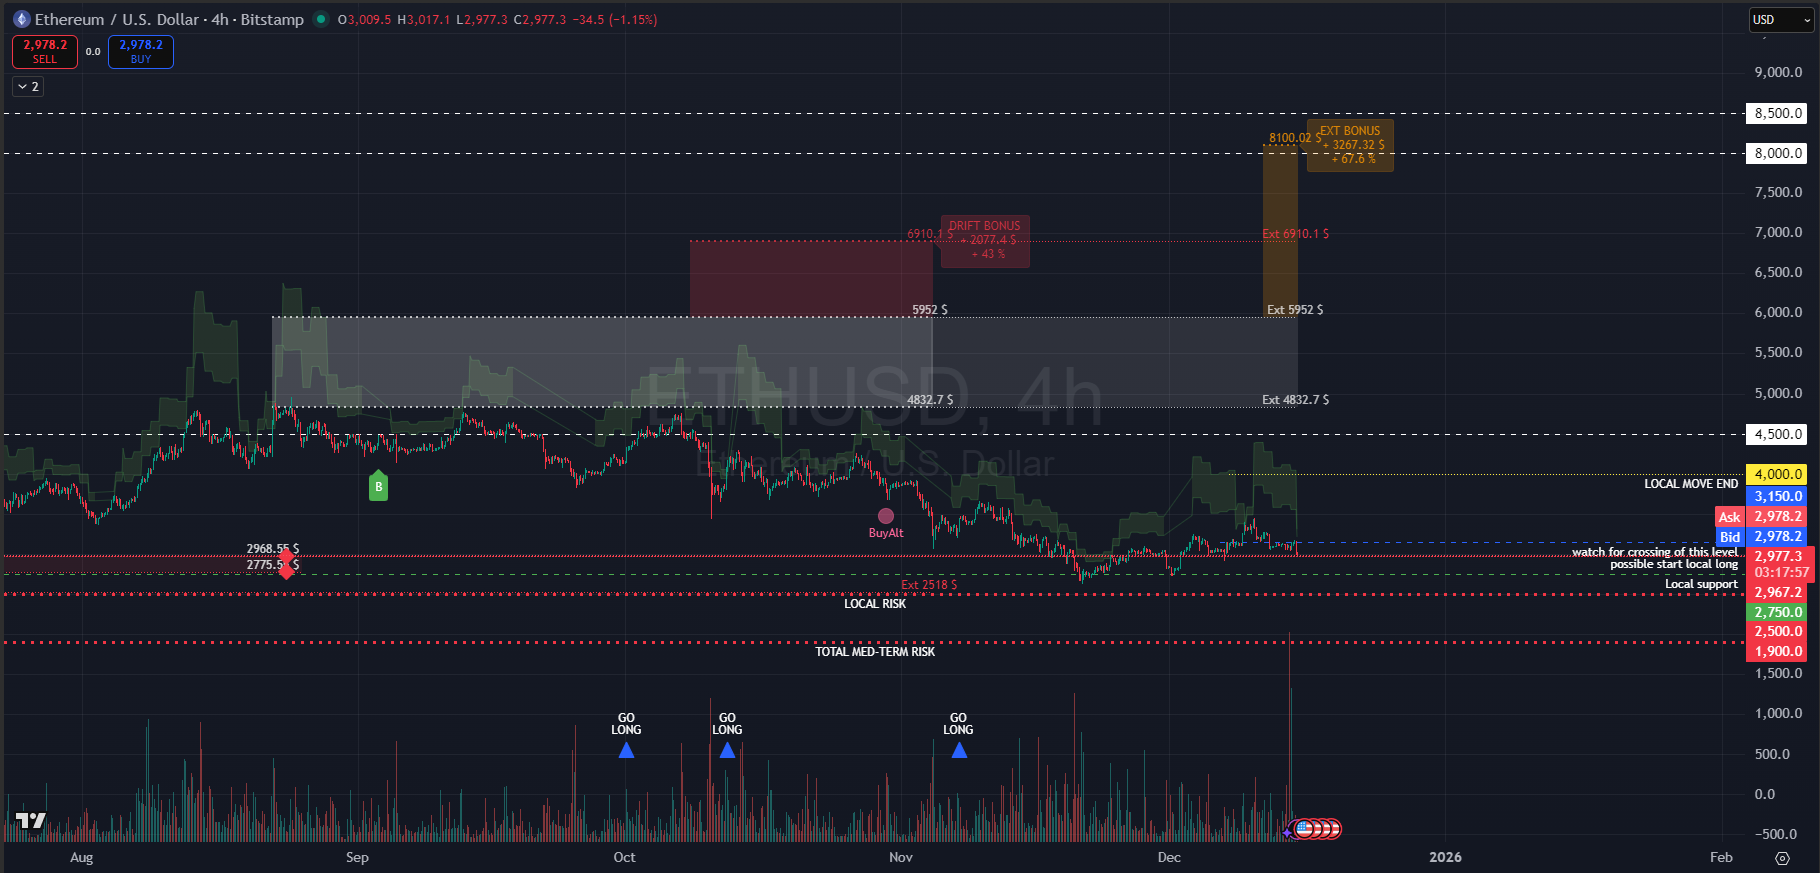Click the US flag economic event icon
This screenshot has width=1820, height=873.
tap(1304, 828)
